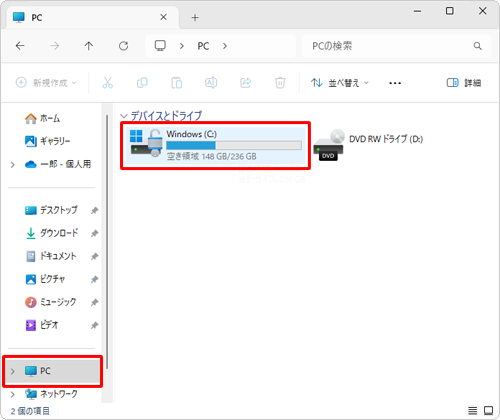Select PC in the navigation pane

point(52,371)
